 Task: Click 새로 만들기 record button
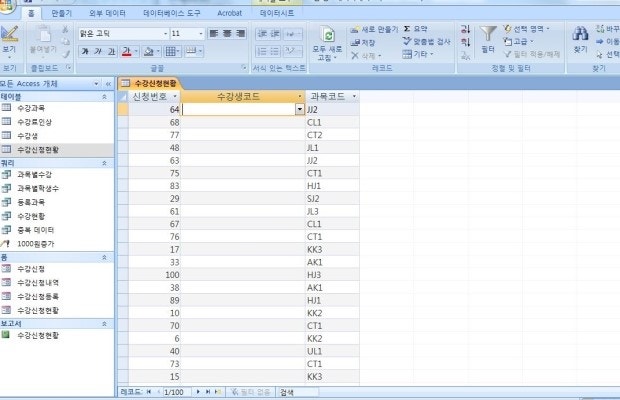(372, 30)
